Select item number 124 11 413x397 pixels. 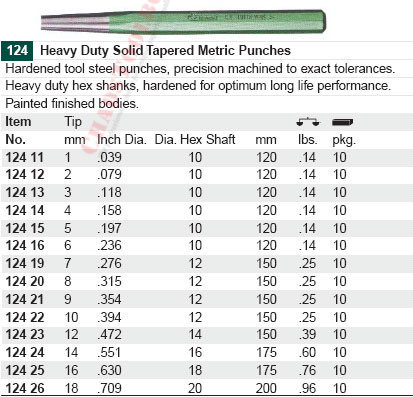[25, 157]
